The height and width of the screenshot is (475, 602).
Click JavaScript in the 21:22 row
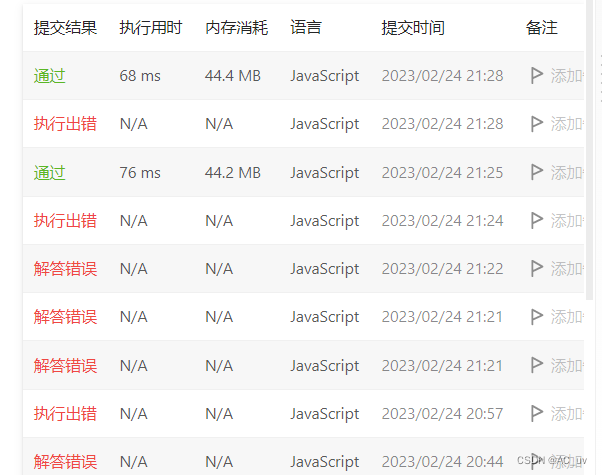pos(325,269)
